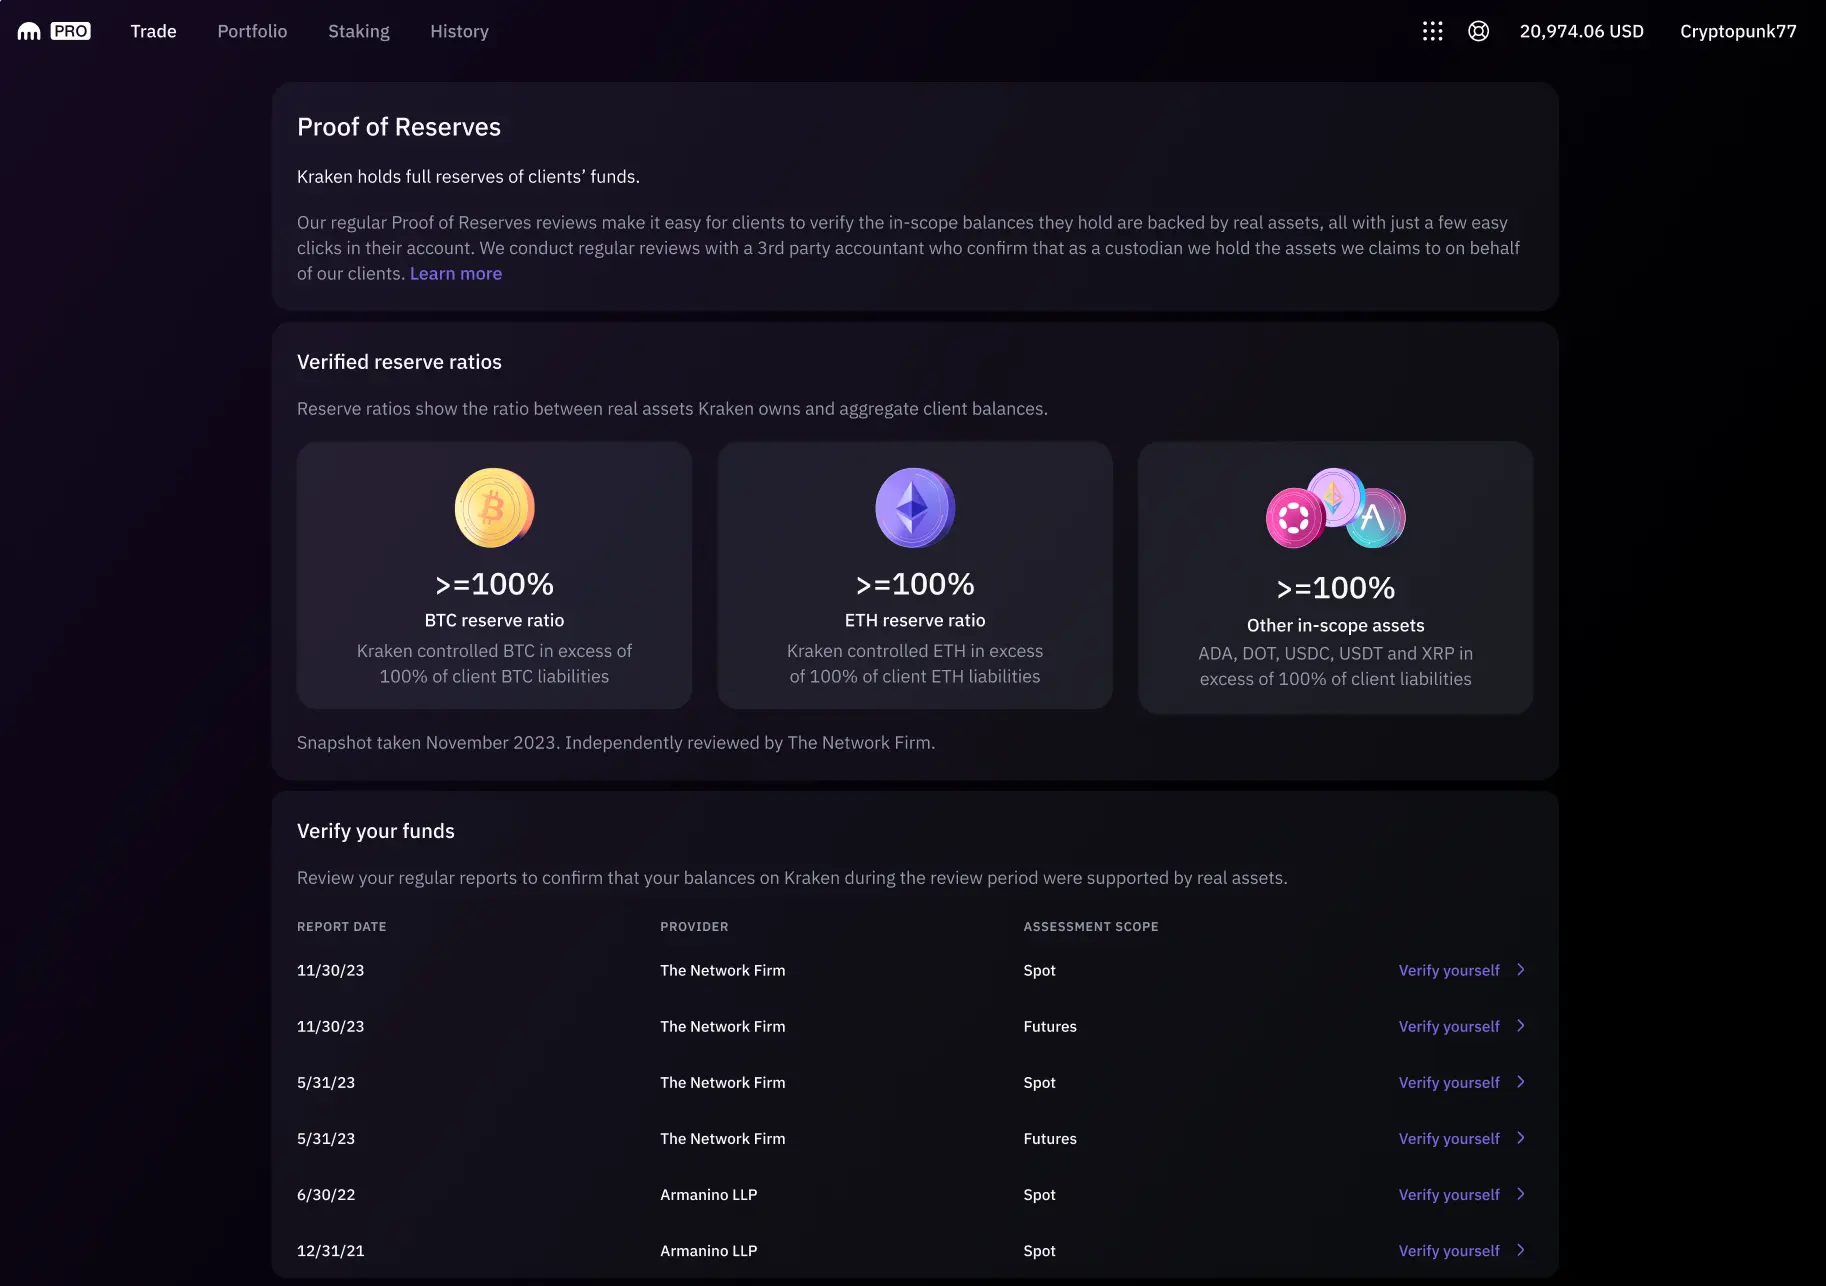Screen dimensions: 1826x1286
Task: Click the Ethereum icon on the ETH reserve card
Action: point(914,507)
